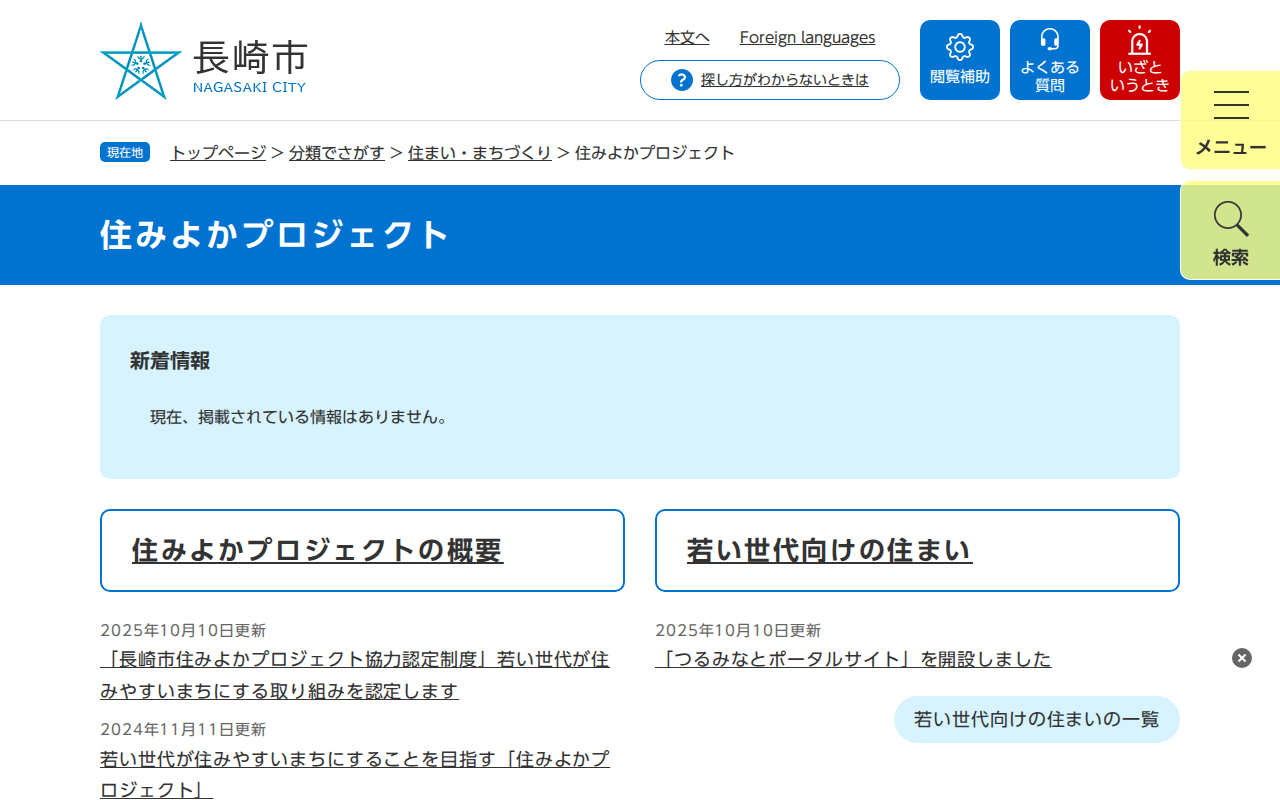Open the いざというとき emergency button
The width and height of the screenshot is (1280, 800).
point(1140,60)
